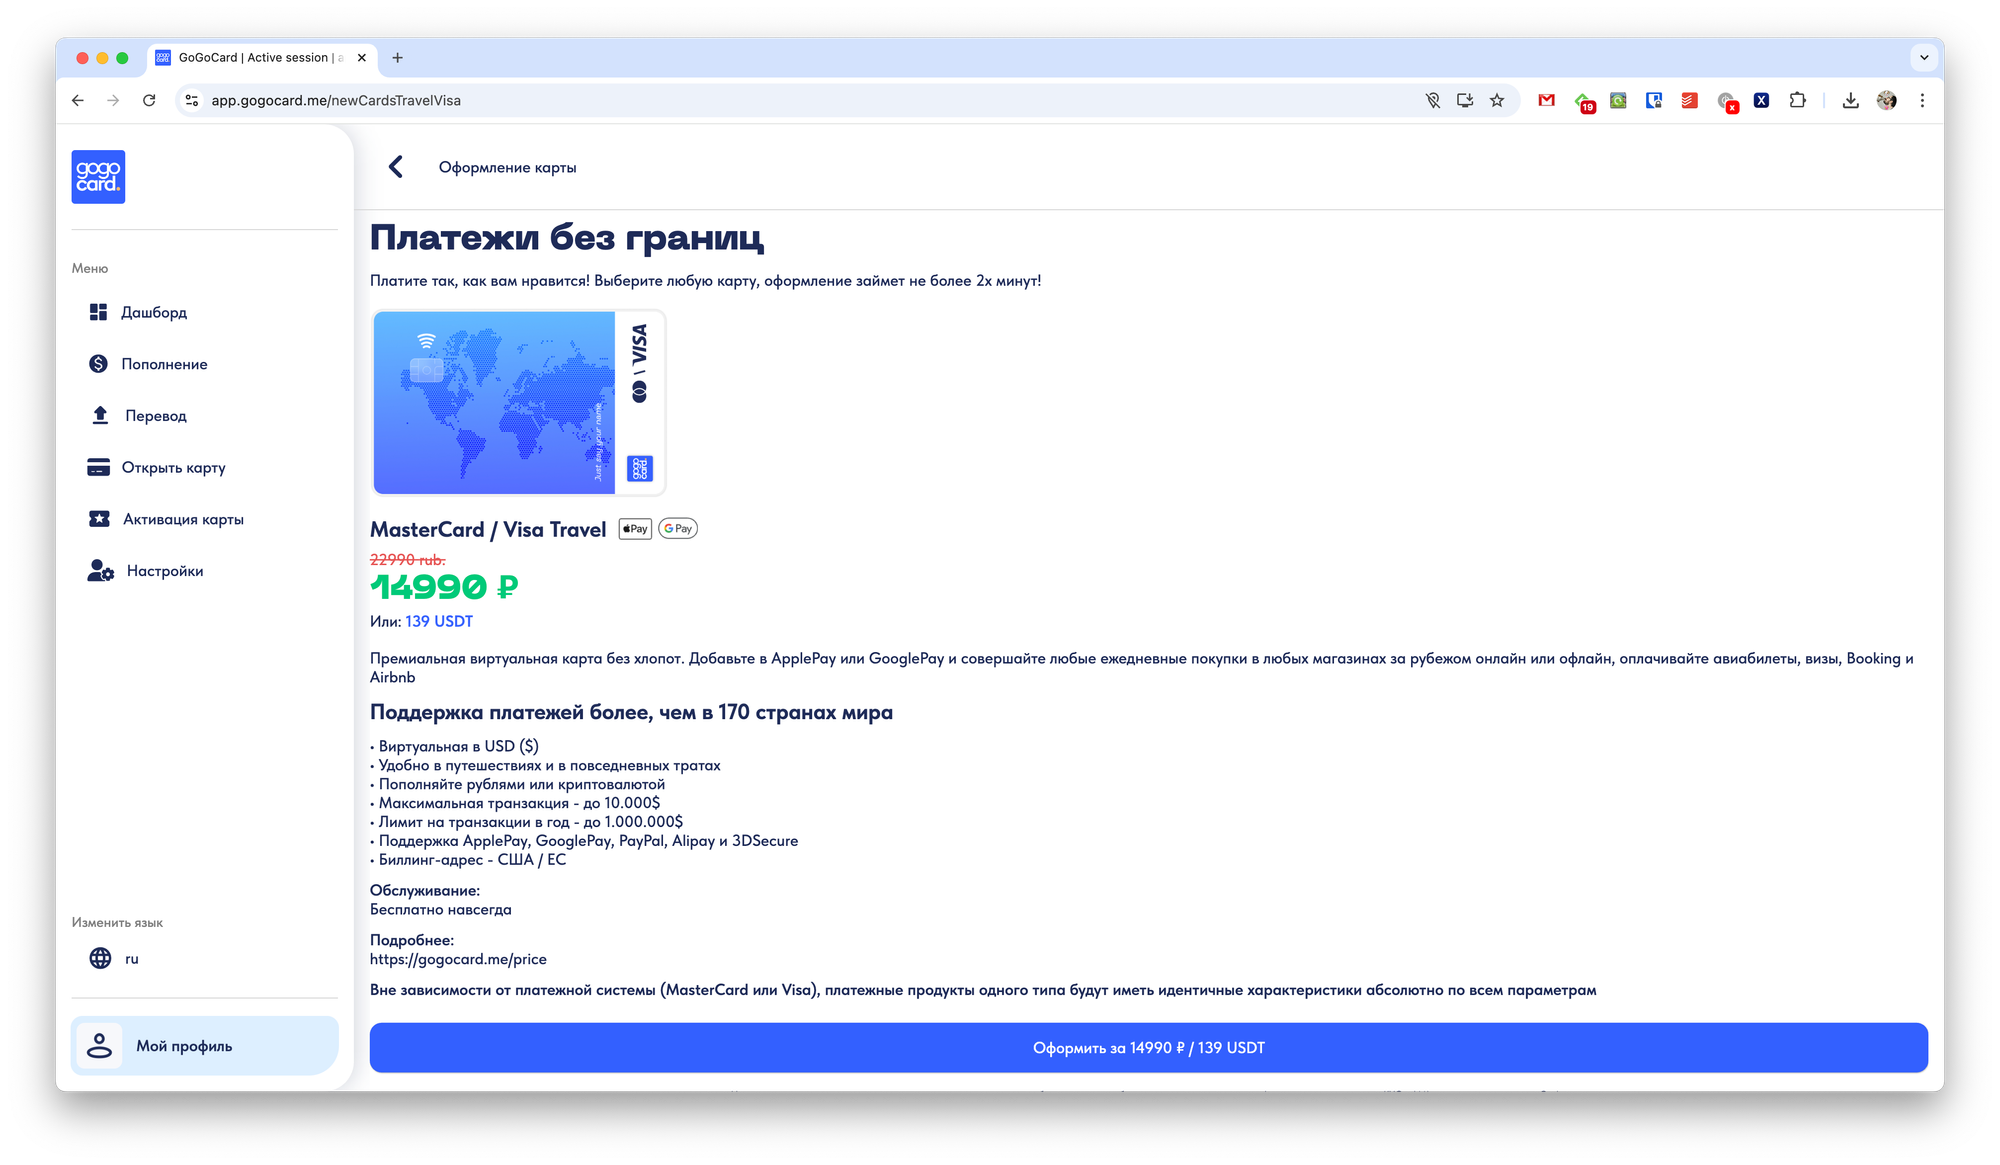The width and height of the screenshot is (2000, 1165).
Task: Select Открыть карту in sidebar
Action: tap(173, 467)
